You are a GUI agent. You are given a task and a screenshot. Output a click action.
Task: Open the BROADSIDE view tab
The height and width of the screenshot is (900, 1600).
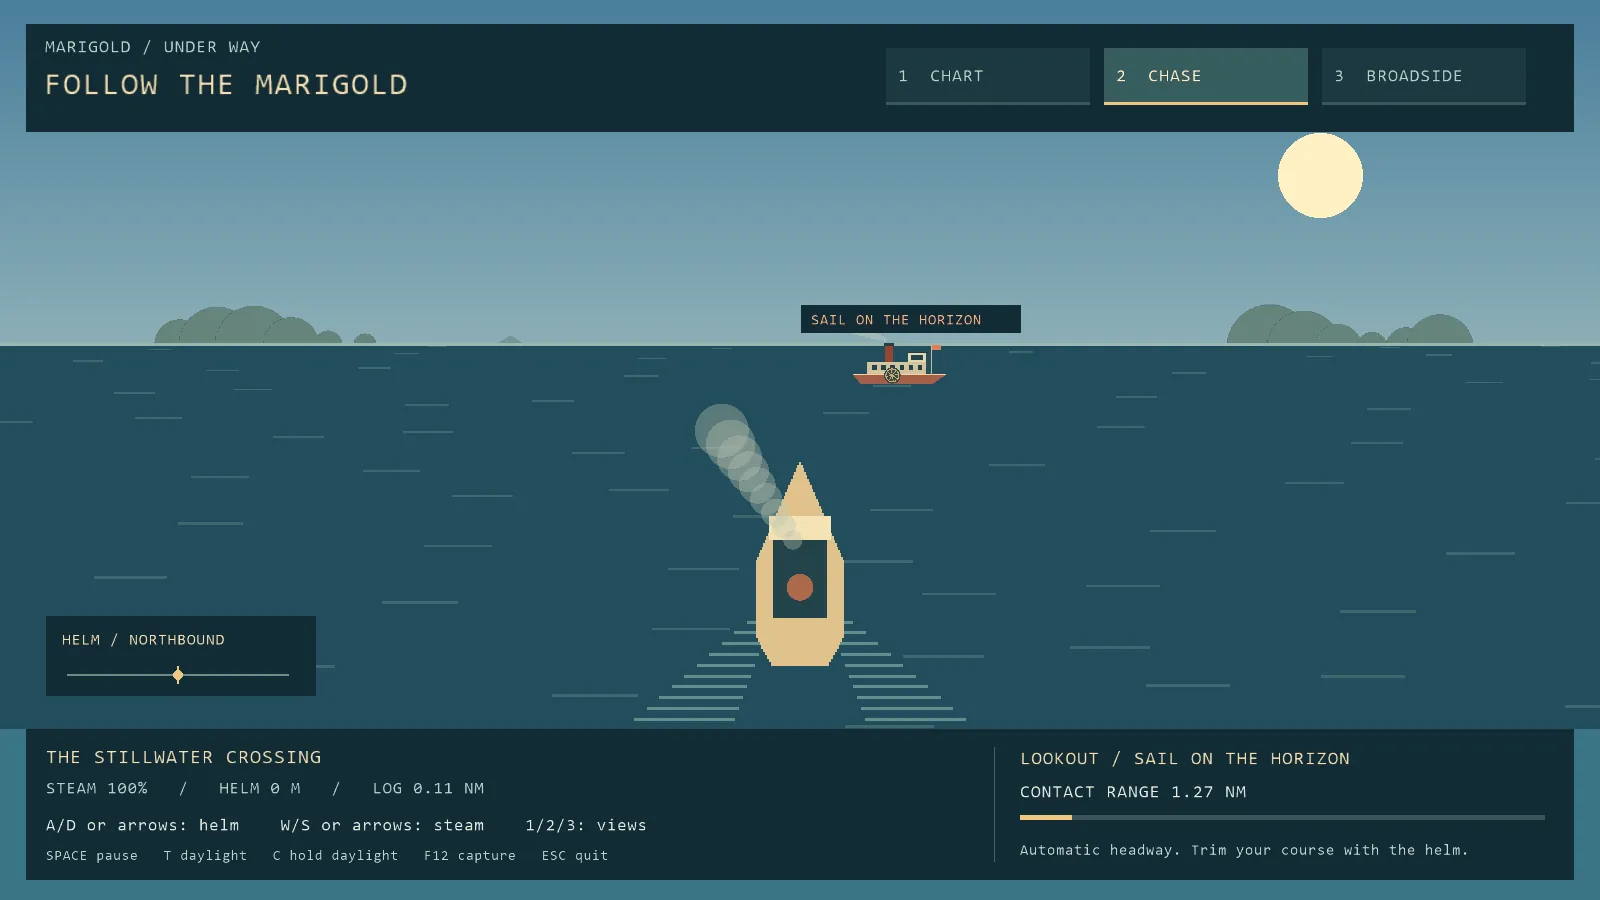(x=1423, y=76)
